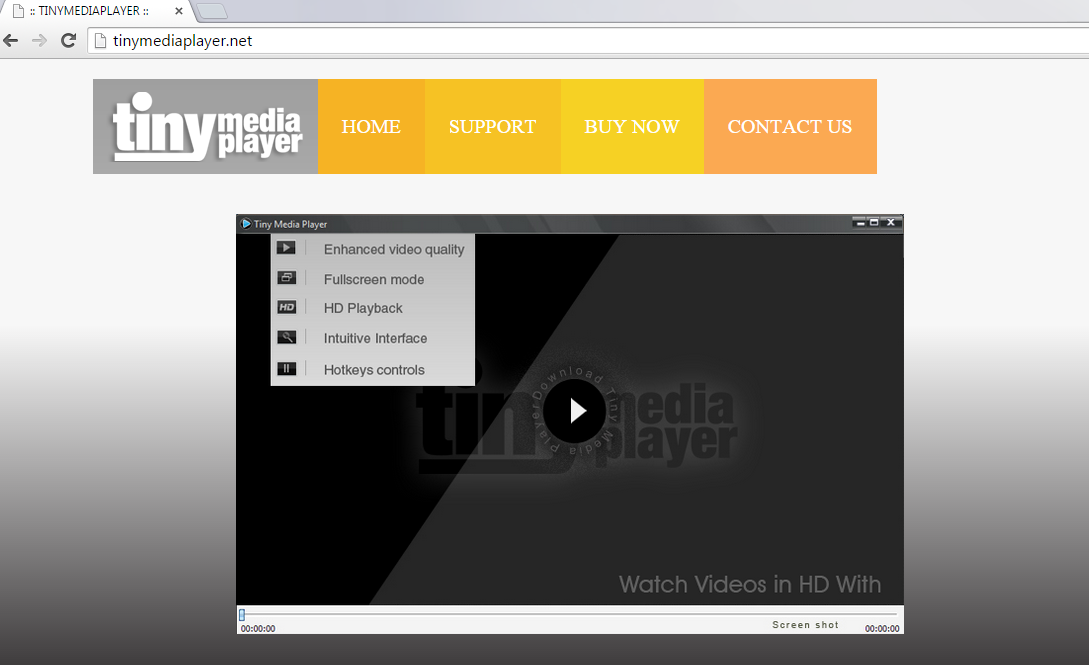Screen dimensions: 1089x665
Task: Click the browser back arrow
Action: (x=10, y=40)
